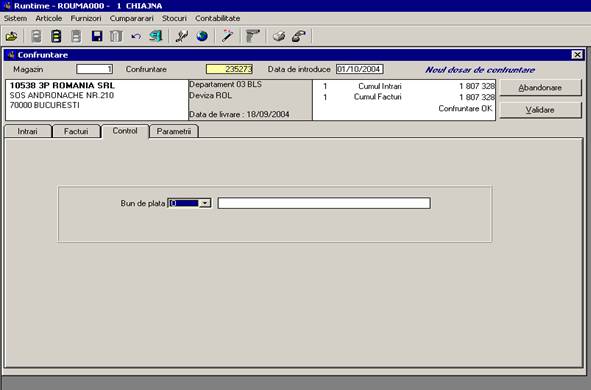Select the Control tab
591x390 pixels.
point(125,131)
